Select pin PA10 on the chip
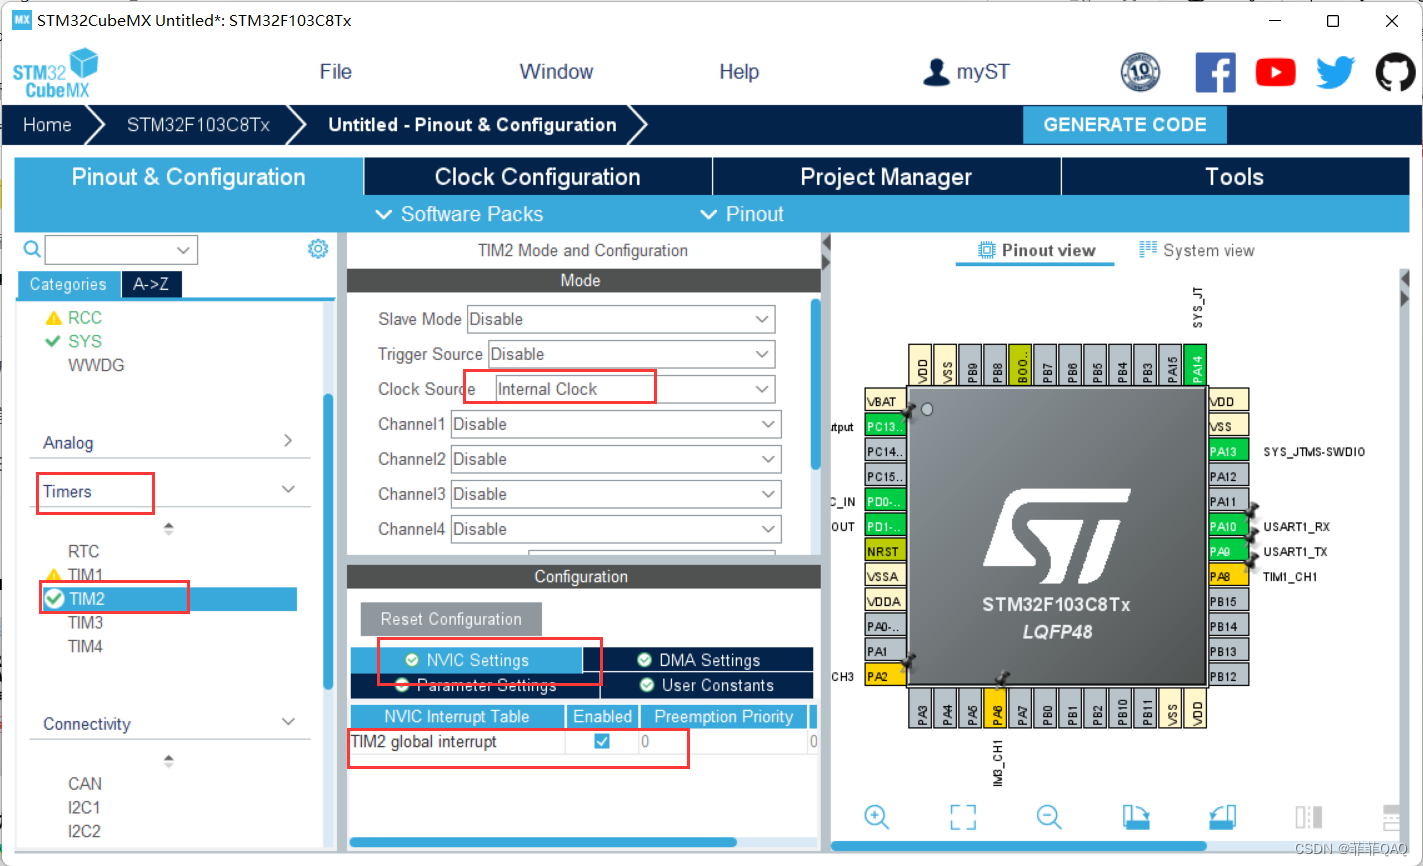 click(x=1228, y=526)
